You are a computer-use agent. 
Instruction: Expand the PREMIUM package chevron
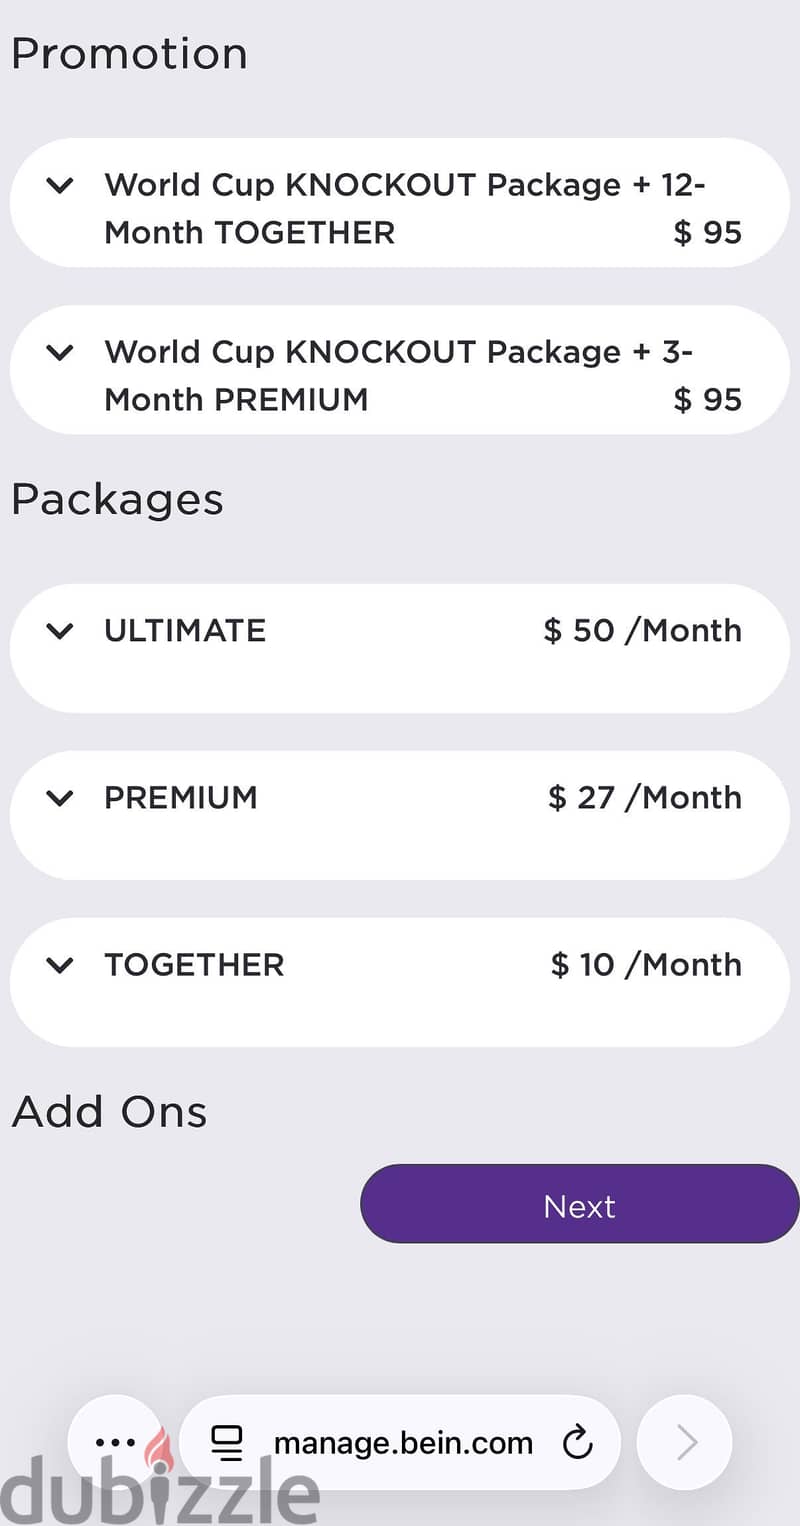pyautogui.click(x=61, y=798)
